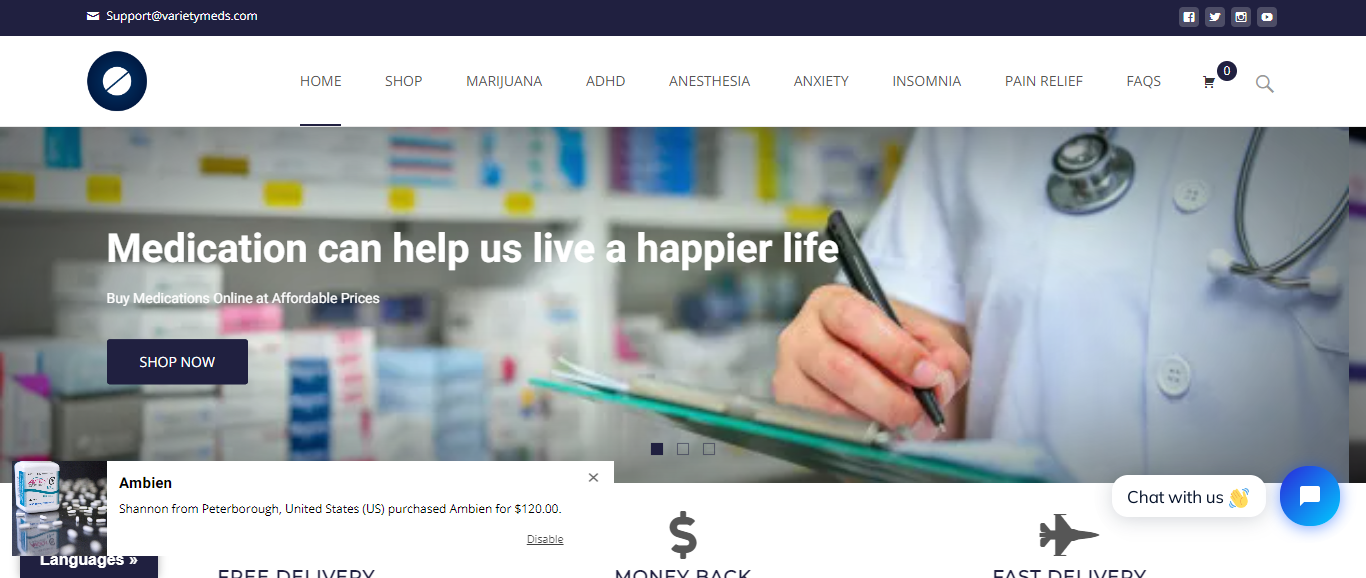
Task: Open the INSOMNIA menu item
Action: (927, 81)
